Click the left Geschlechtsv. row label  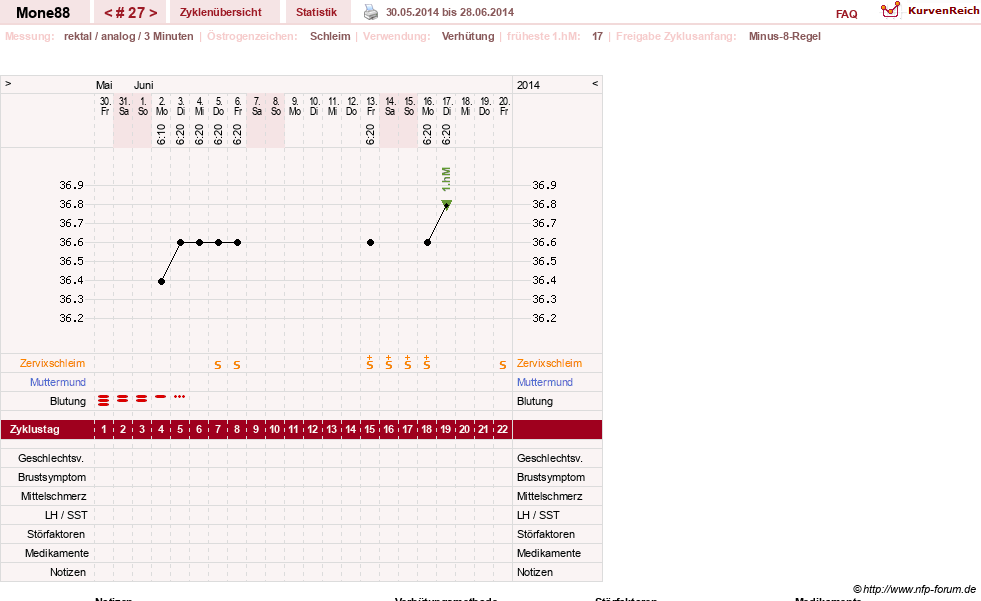tap(51, 458)
